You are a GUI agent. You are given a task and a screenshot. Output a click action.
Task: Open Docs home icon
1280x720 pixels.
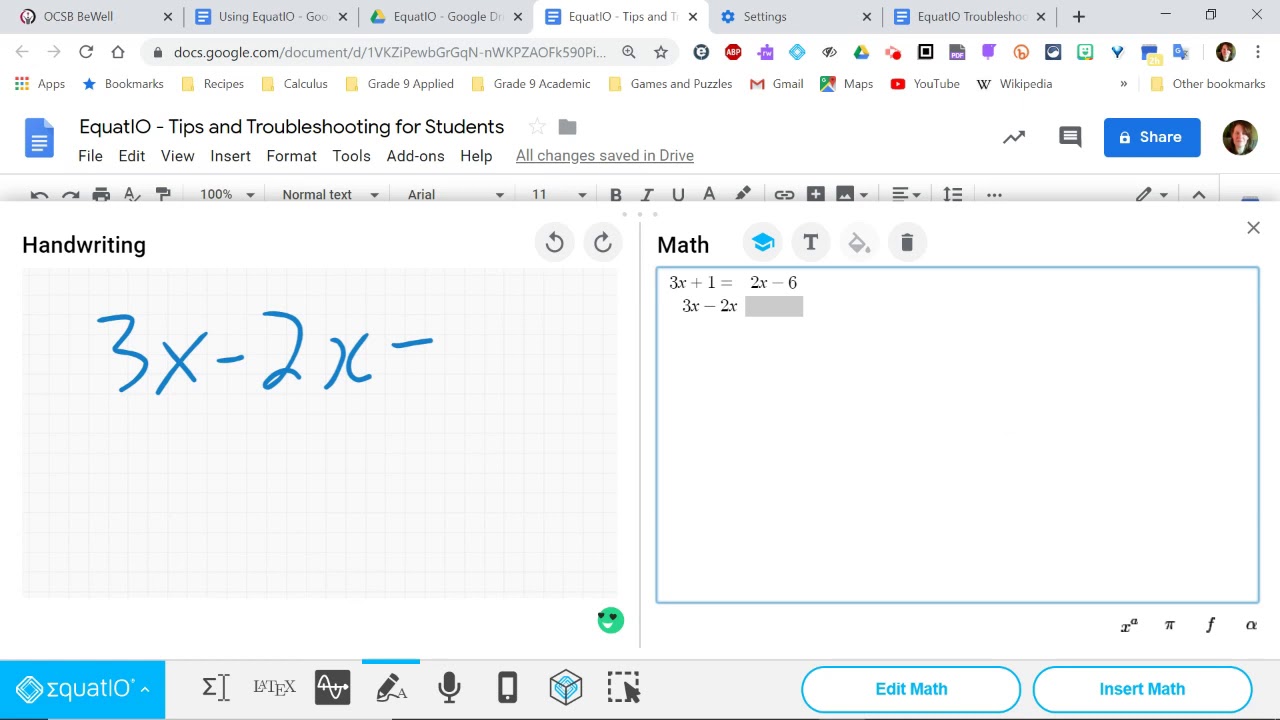tap(39, 137)
